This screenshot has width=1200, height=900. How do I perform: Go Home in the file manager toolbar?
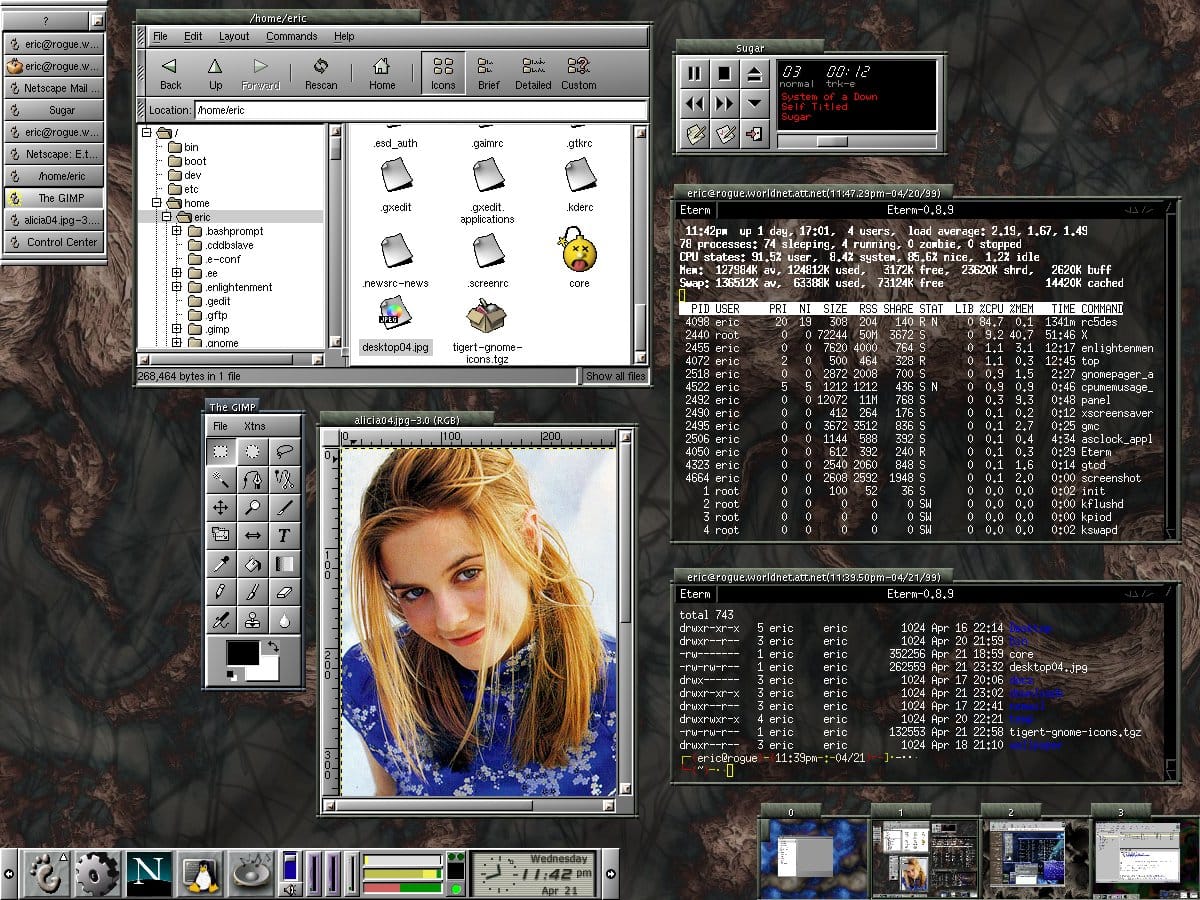382,73
